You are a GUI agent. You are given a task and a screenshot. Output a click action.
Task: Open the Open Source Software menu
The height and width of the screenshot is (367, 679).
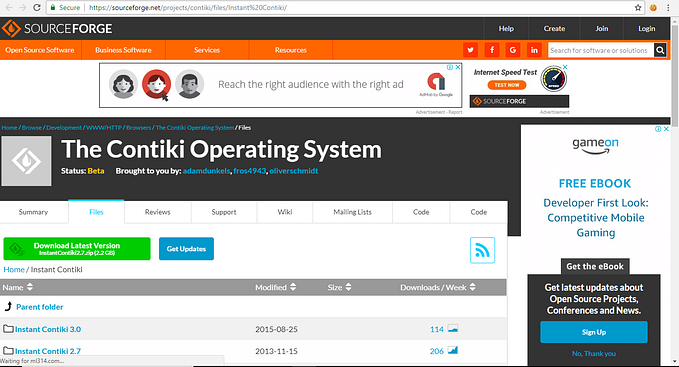coord(40,50)
